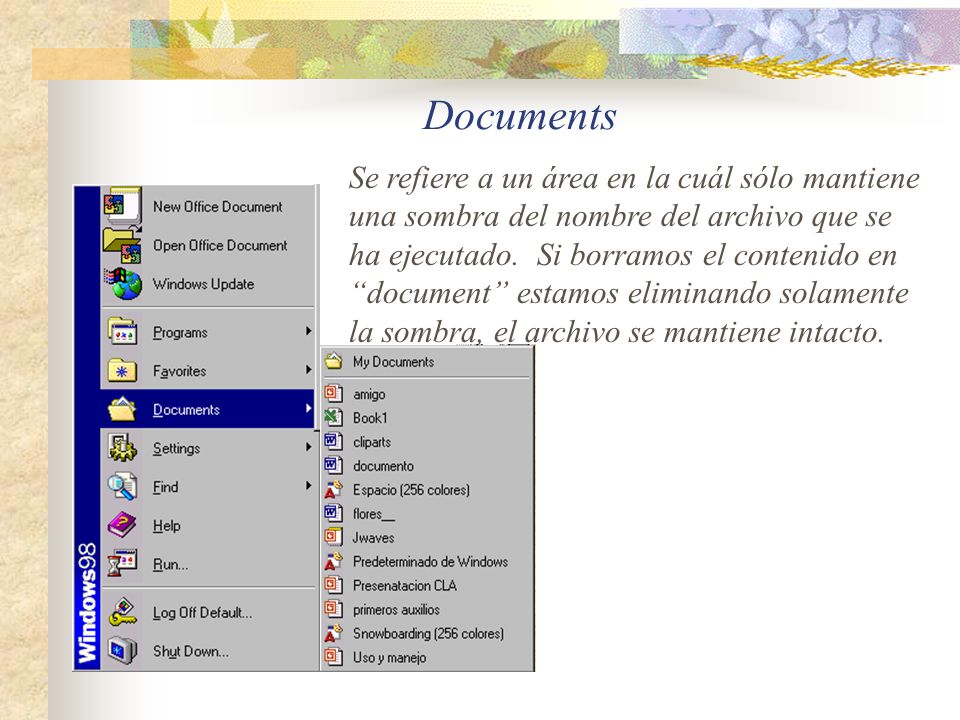Open the Programs menu item
The height and width of the screenshot is (720, 960).
208,332
